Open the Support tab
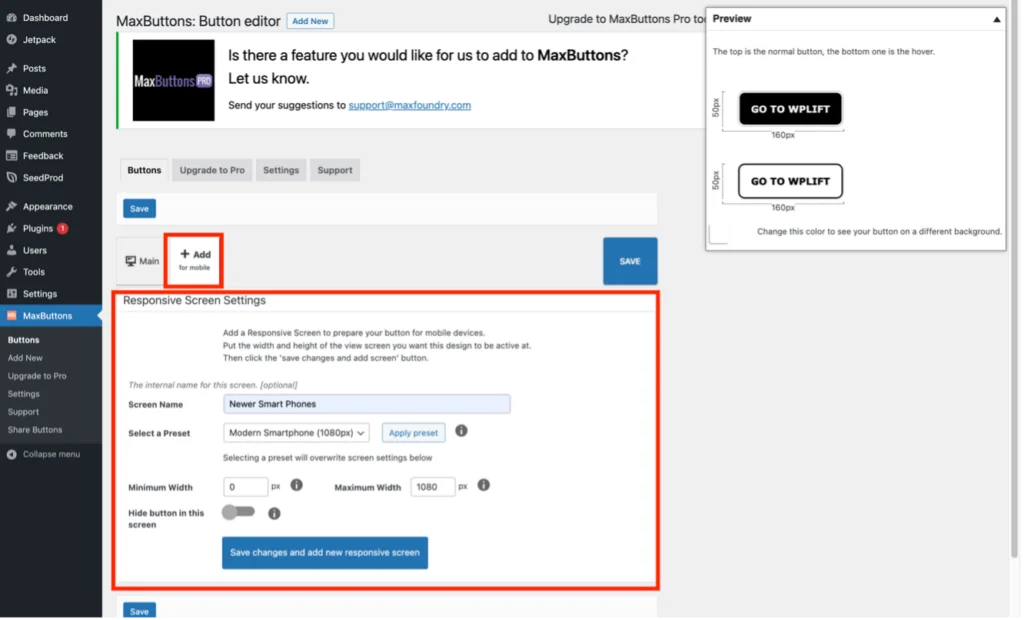The height and width of the screenshot is (620, 1024). tap(336, 171)
